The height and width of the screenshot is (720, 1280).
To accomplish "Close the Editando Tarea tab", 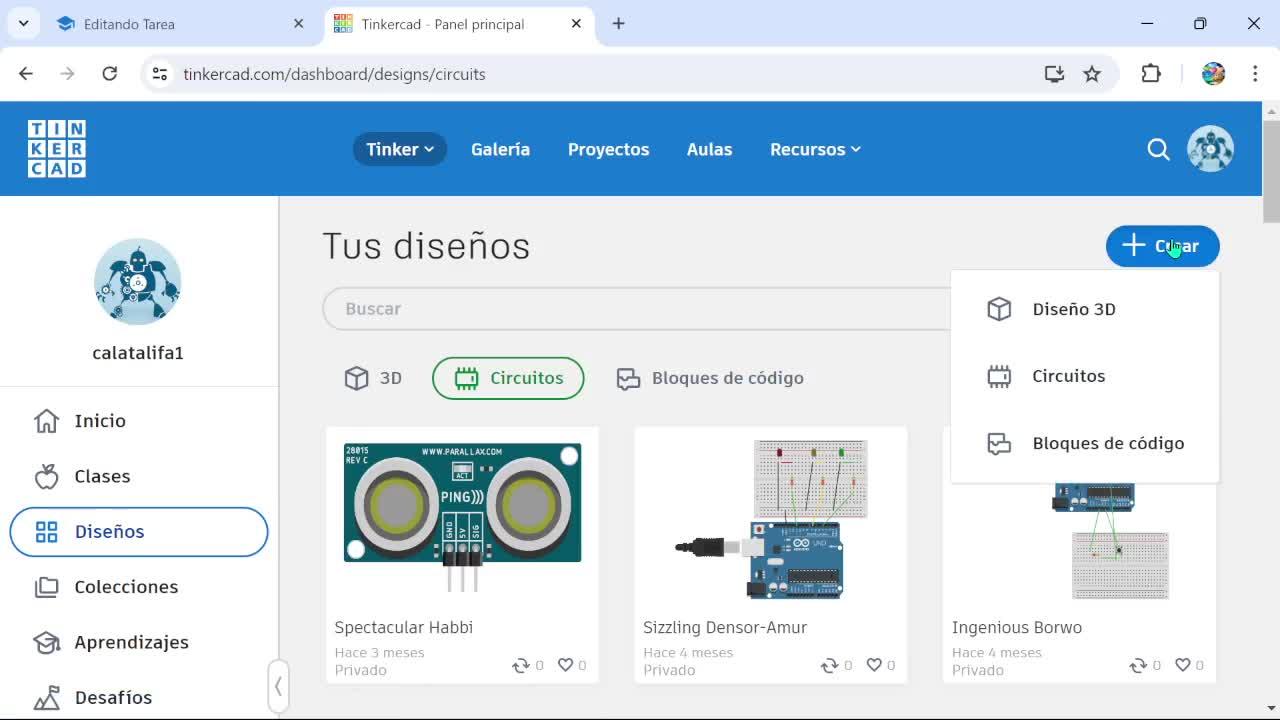I will pyautogui.click(x=298, y=24).
